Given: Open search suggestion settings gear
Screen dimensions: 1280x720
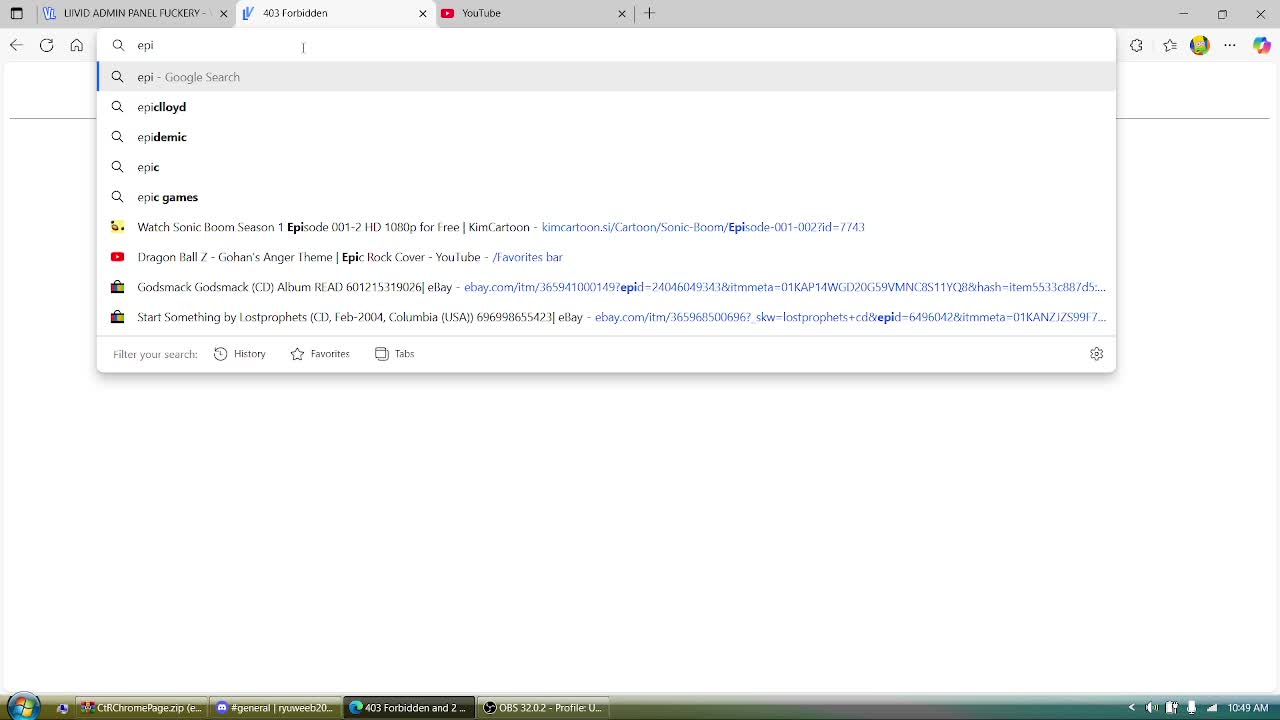Looking at the screenshot, I should pyautogui.click(x=1096, y=353).
